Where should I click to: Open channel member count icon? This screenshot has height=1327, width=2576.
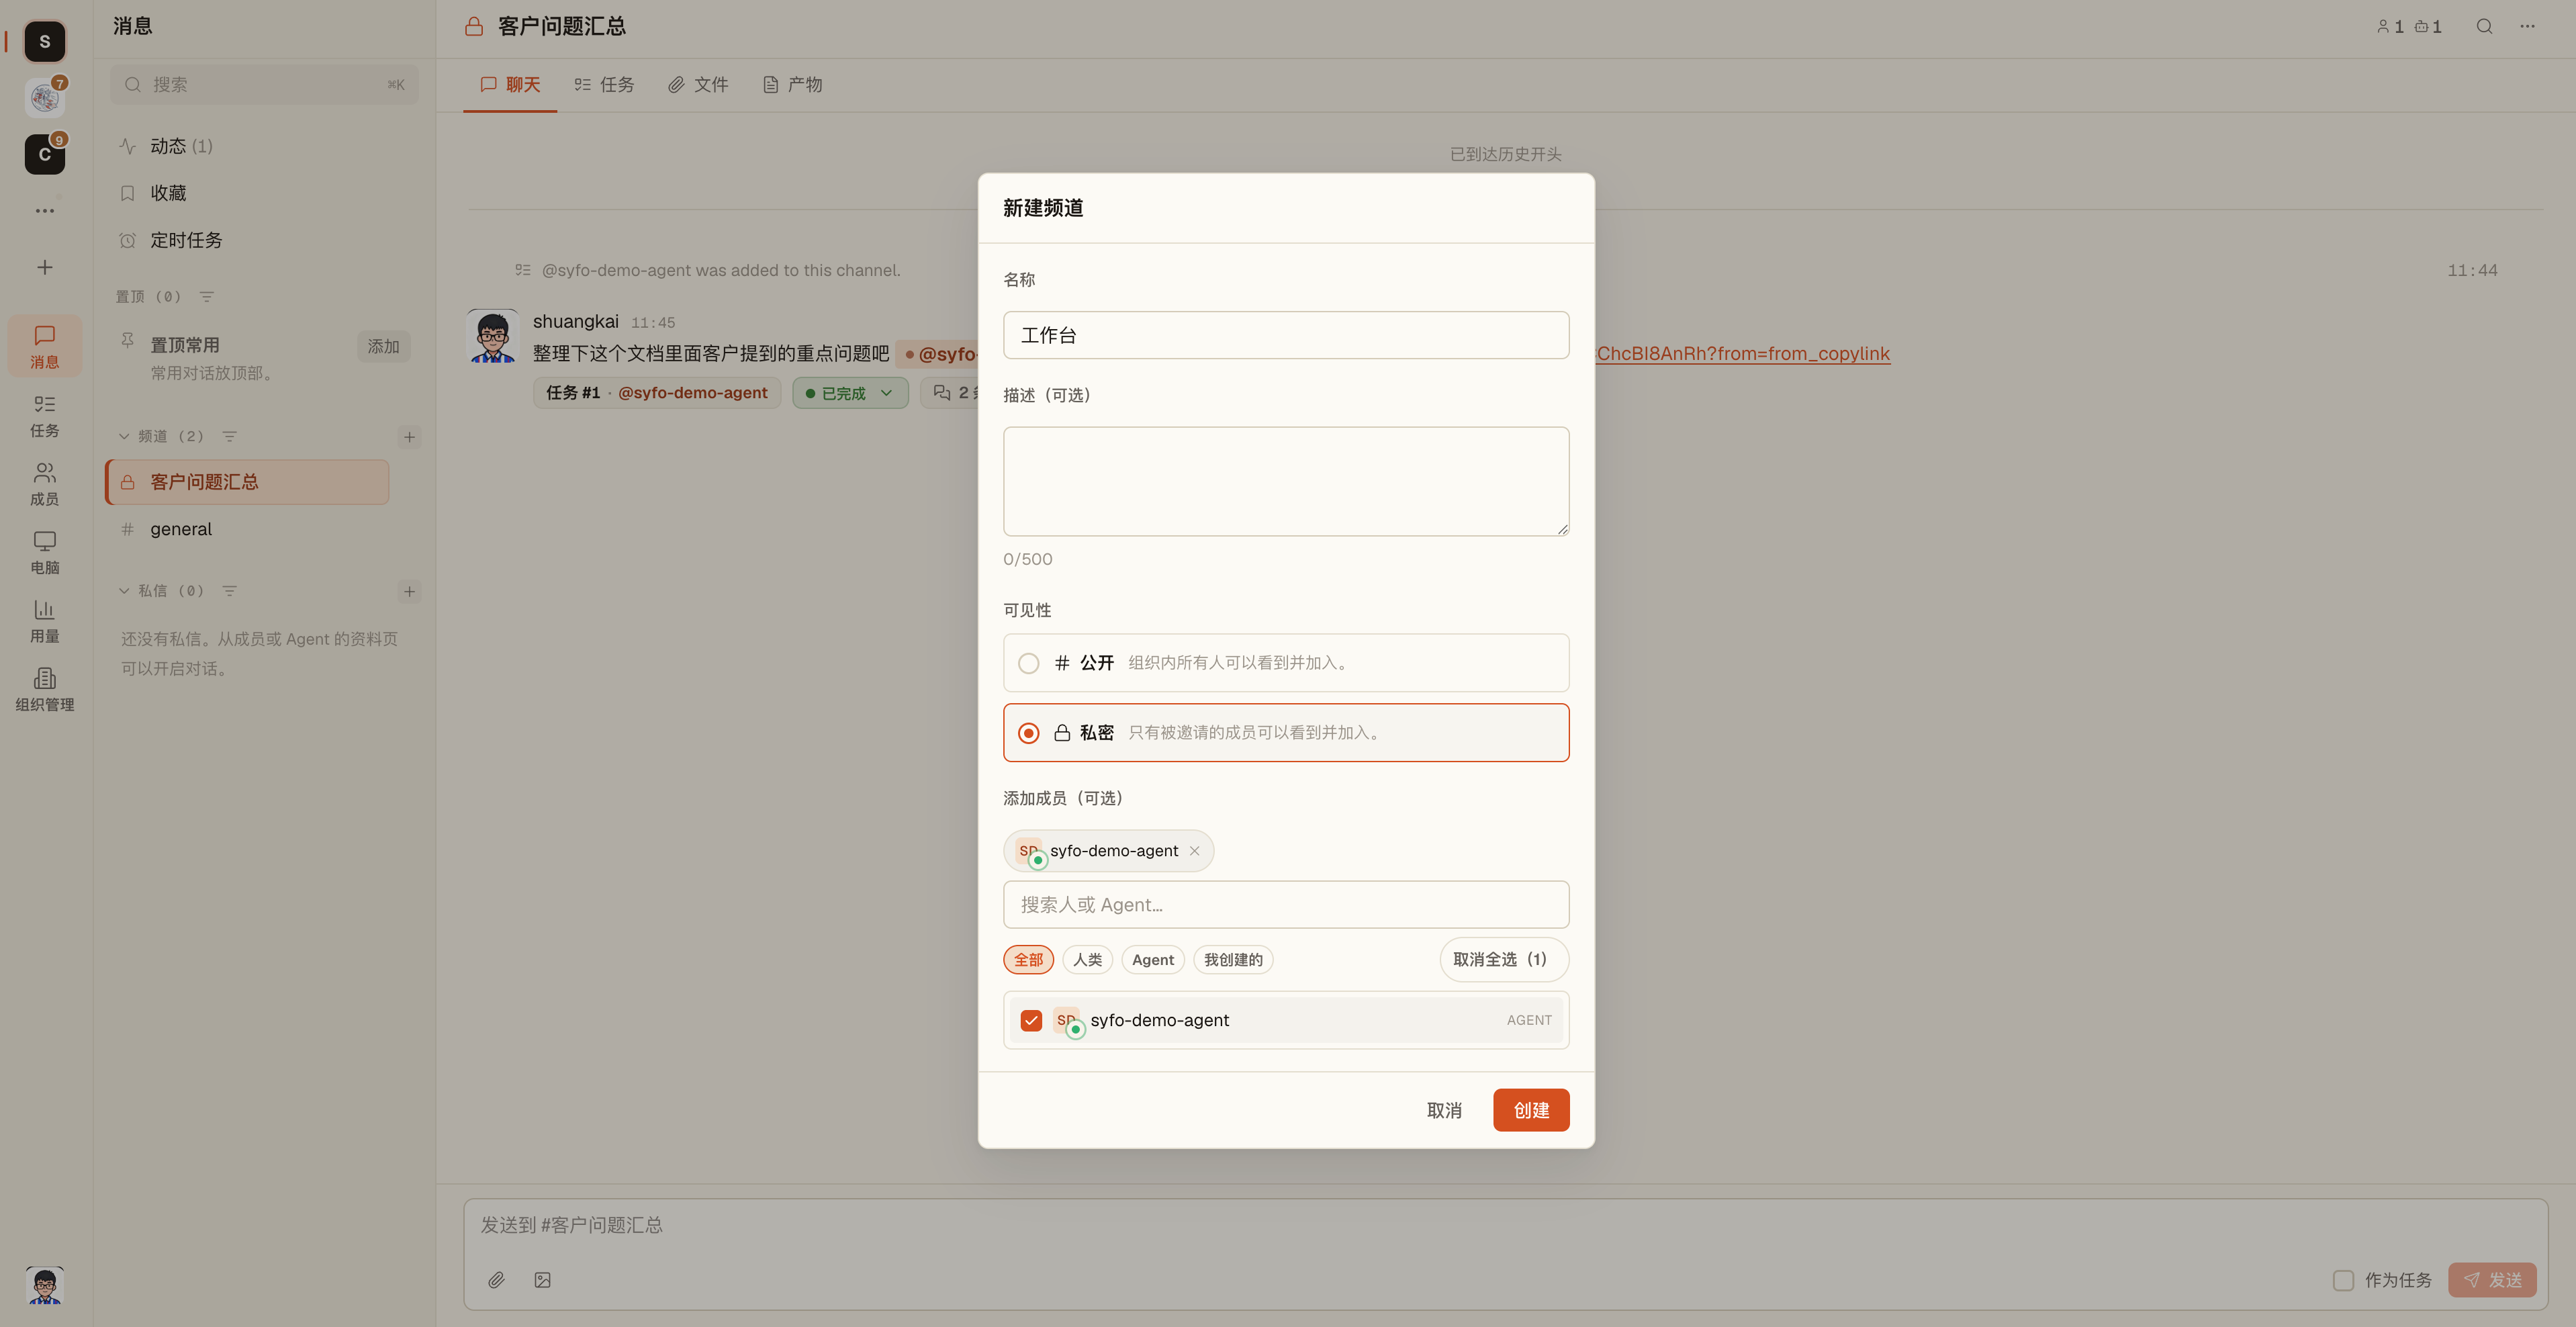2390,27
